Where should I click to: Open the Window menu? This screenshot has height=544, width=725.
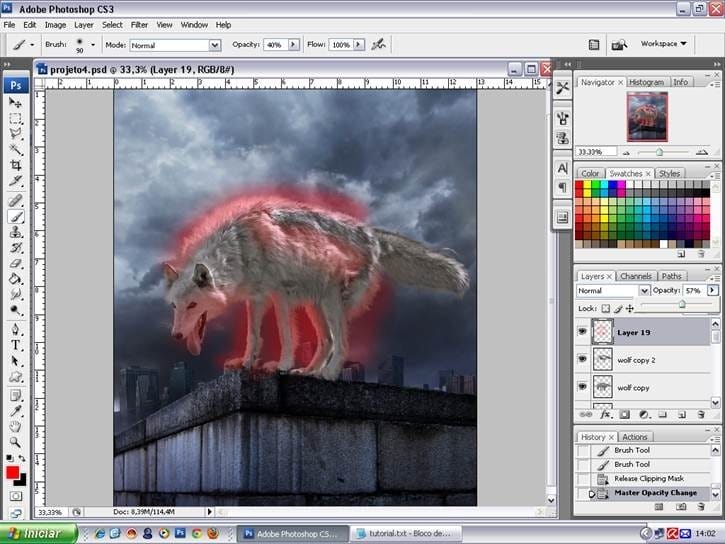[194, 25]
